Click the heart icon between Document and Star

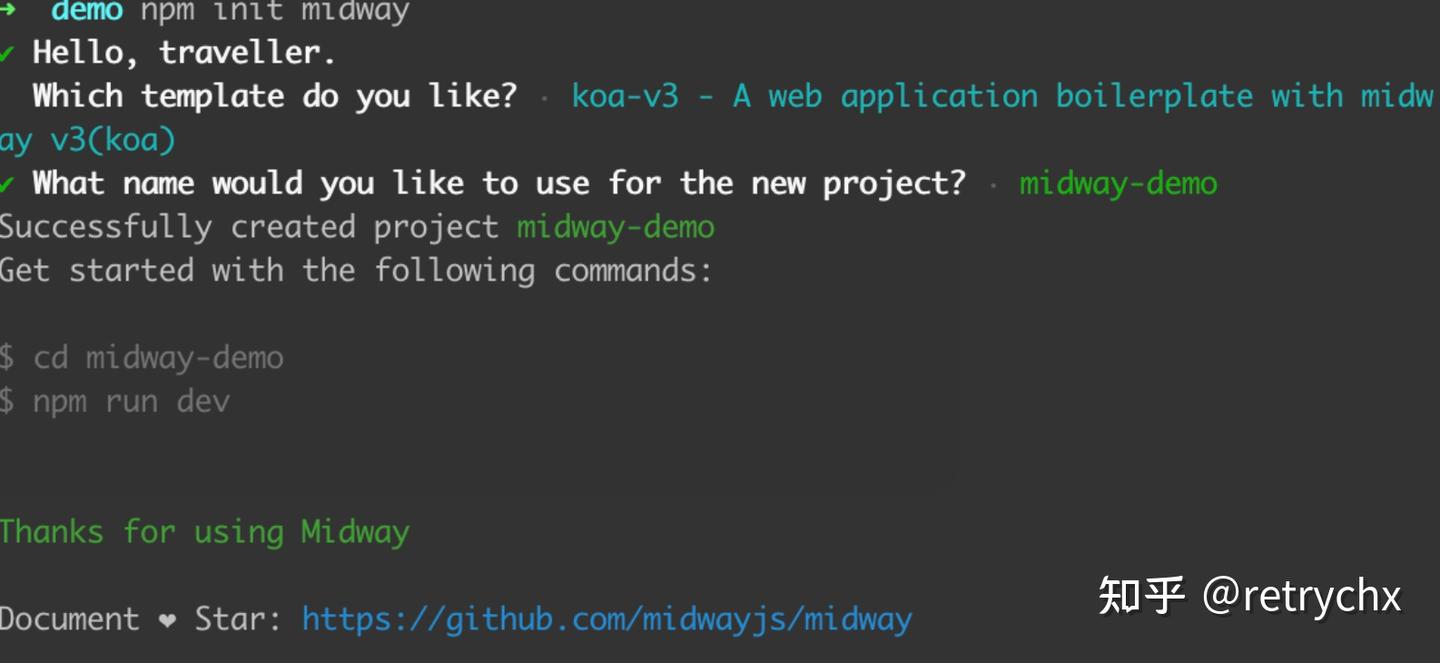coord(167,620)
